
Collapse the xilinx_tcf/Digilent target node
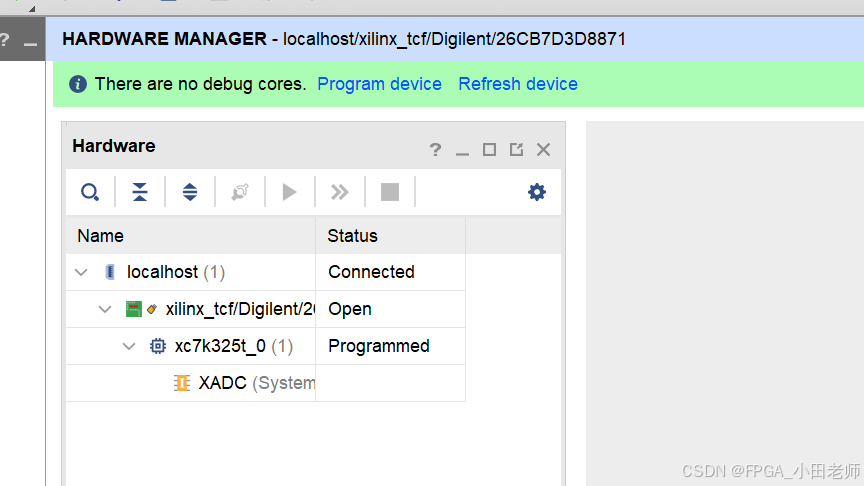coord(105,309)
